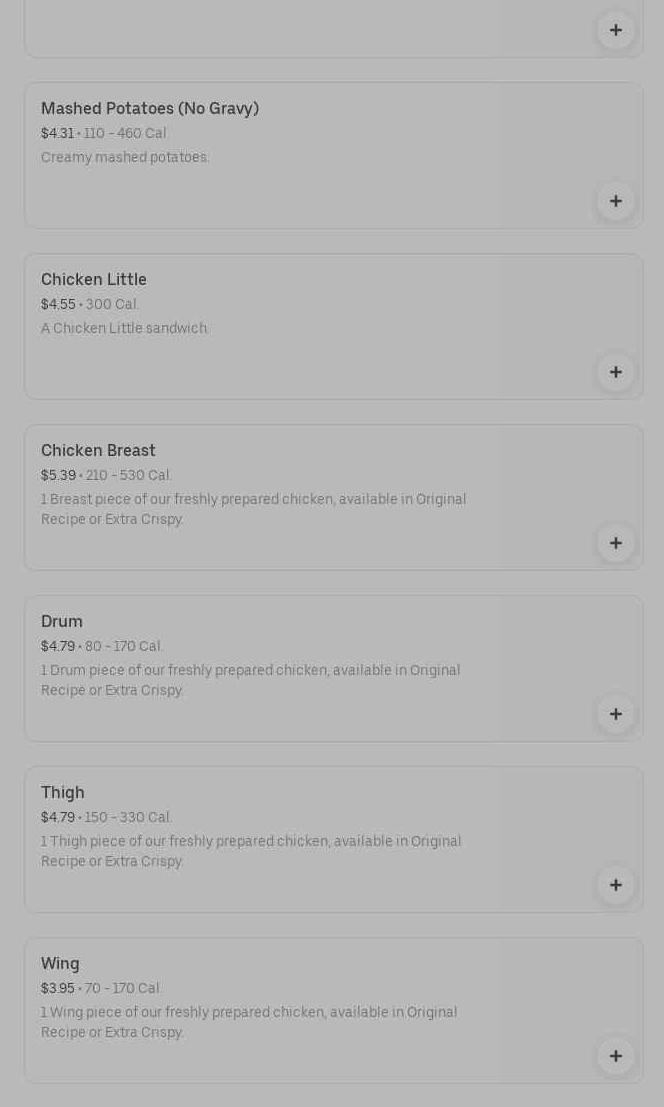The width and height of the screenshot is (664, 1107).
Task: Click the plus icon for Wing
Action: tap(615, 1056)
